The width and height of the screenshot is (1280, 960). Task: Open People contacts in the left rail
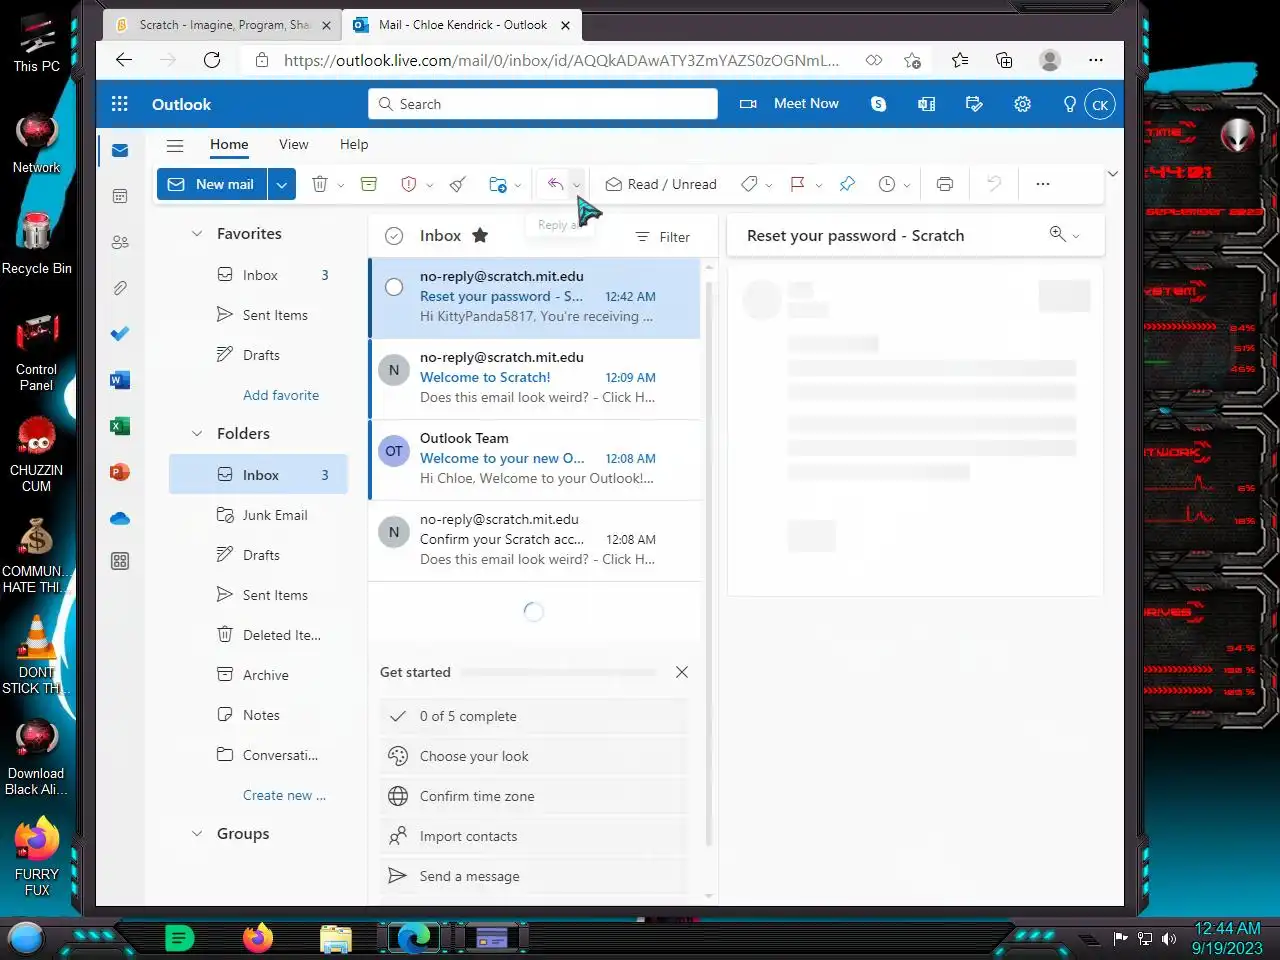point(120,242)
